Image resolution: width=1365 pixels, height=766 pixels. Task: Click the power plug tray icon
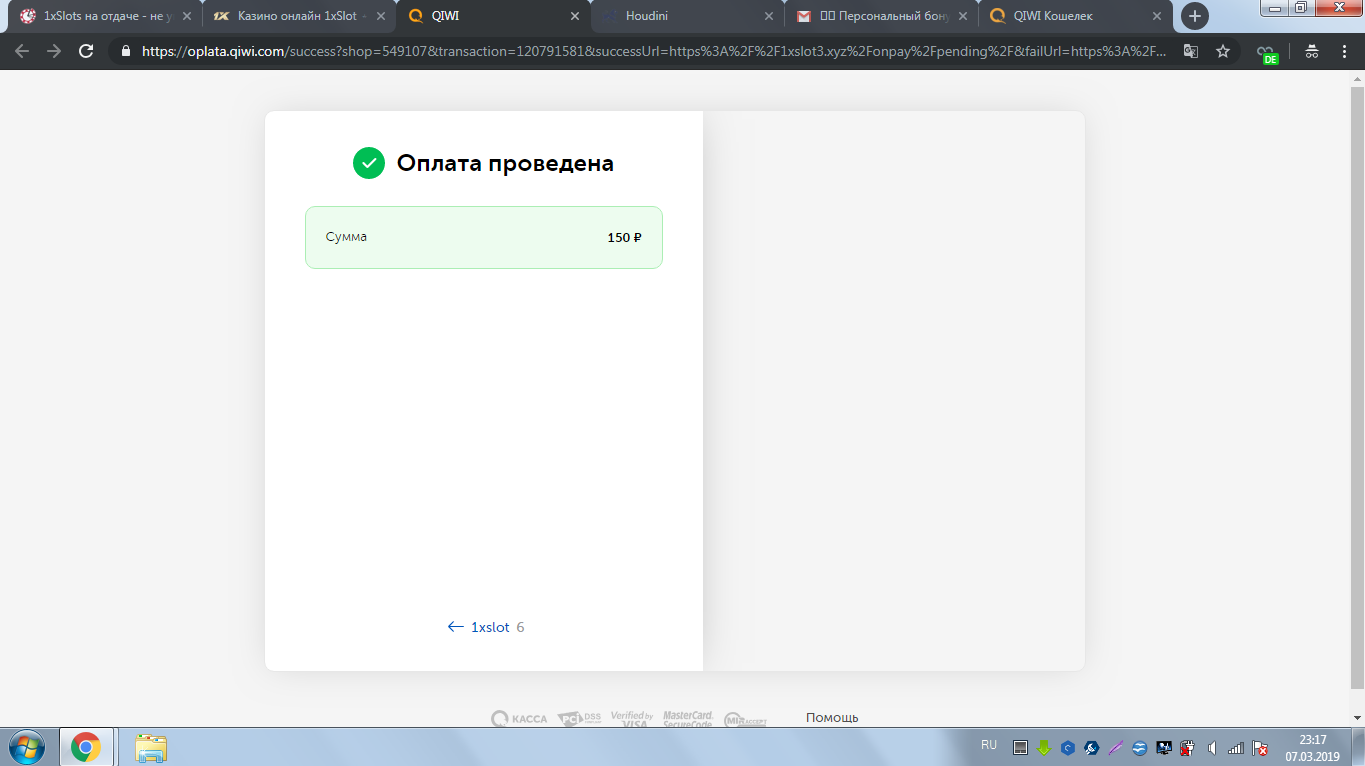[x=1188, y=747]
